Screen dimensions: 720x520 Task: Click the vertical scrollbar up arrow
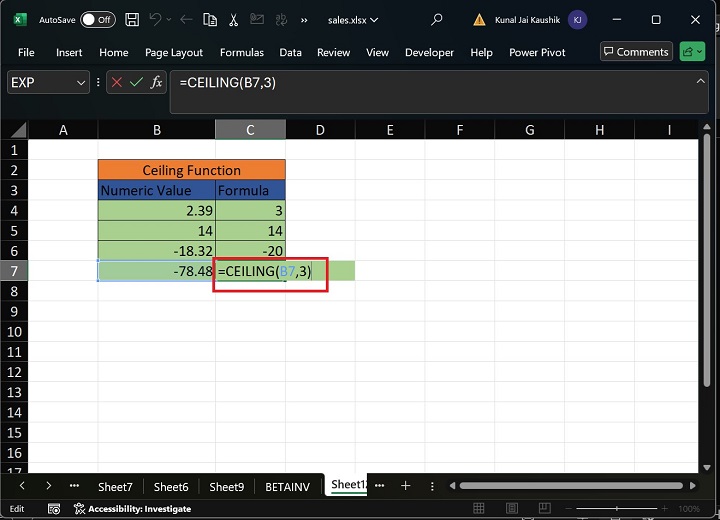(x=707, y=127)
